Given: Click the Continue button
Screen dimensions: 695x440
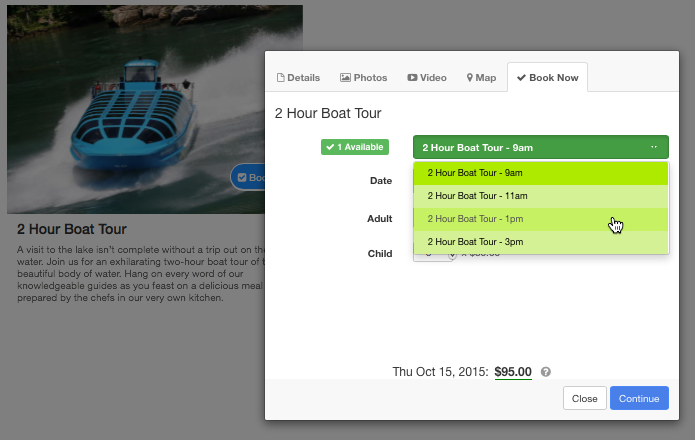Looking at the screenshot, I should point(639,398).
